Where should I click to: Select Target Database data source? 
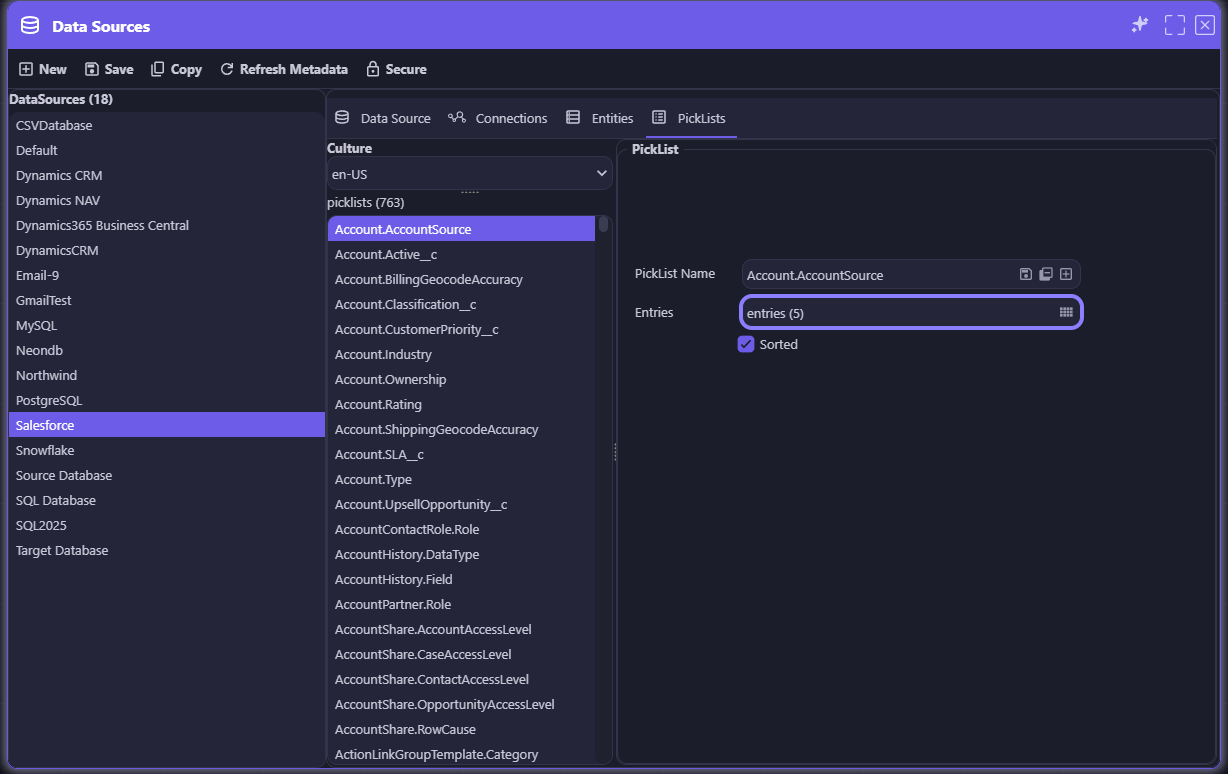coord(166,550)
